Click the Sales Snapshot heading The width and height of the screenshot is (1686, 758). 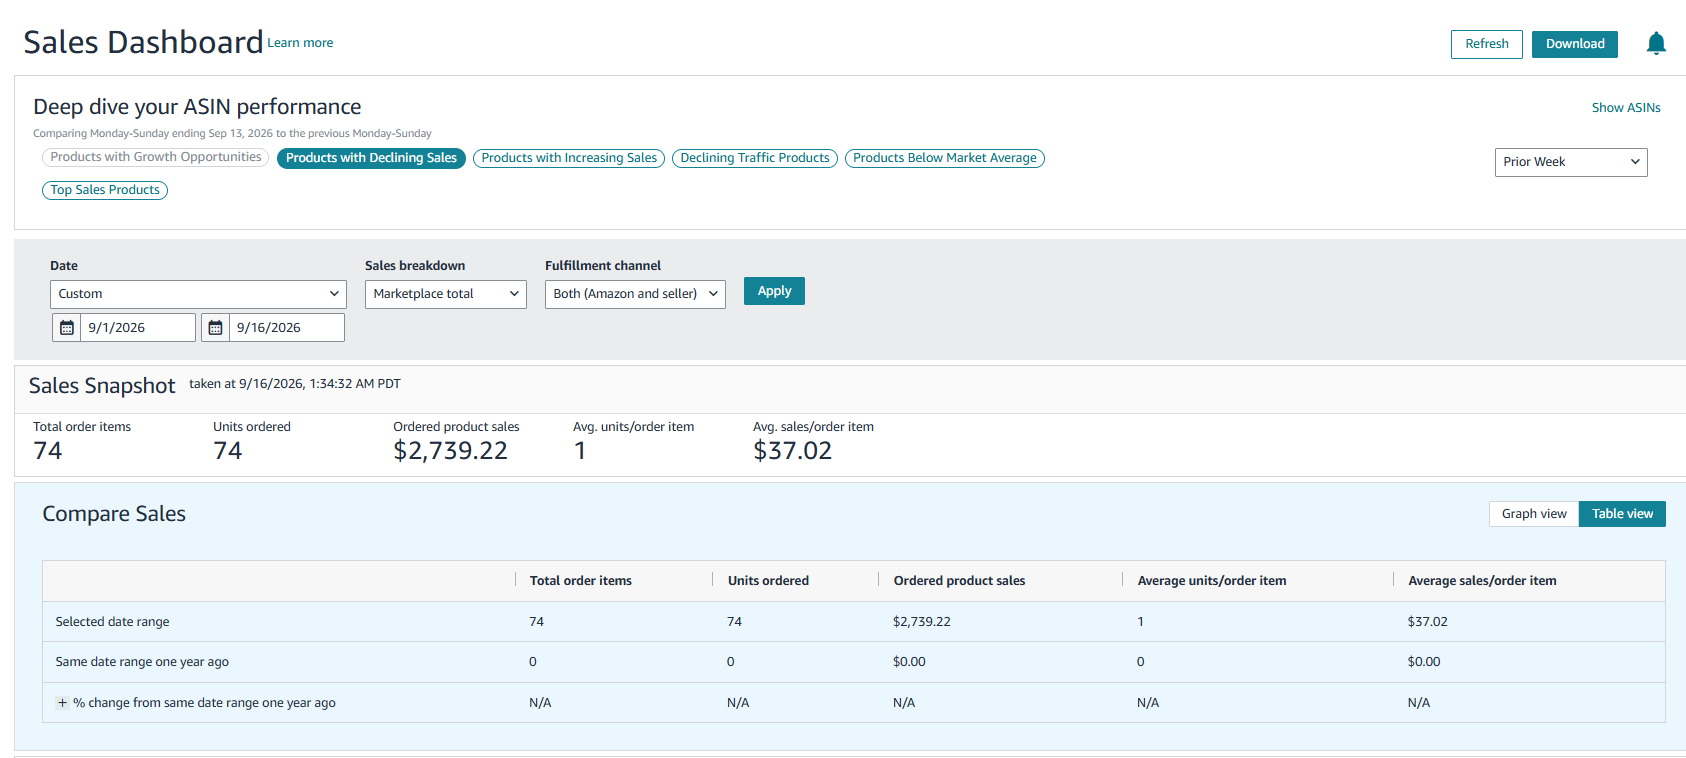coord(102,386)
